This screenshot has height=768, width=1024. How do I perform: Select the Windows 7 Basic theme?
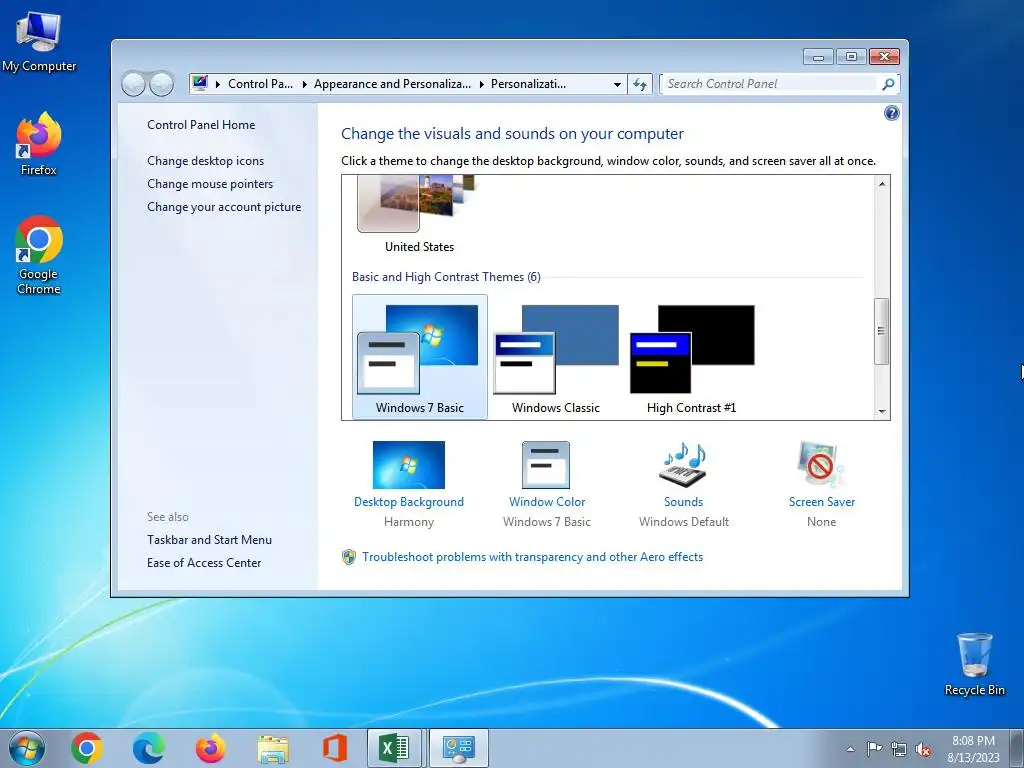pyautogui.click(x=419, y=357)
